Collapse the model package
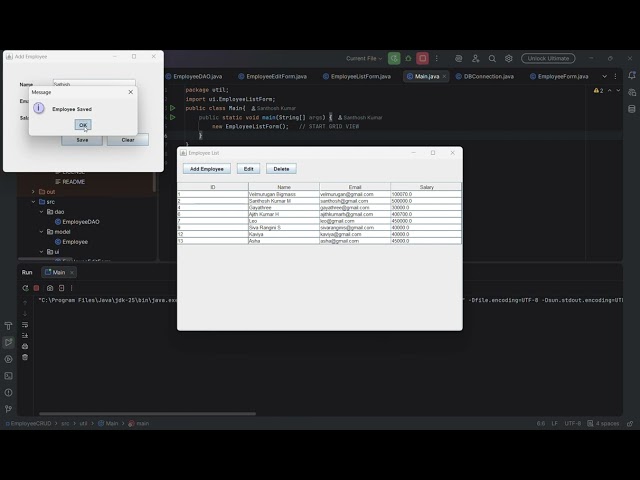 point(41,232)
